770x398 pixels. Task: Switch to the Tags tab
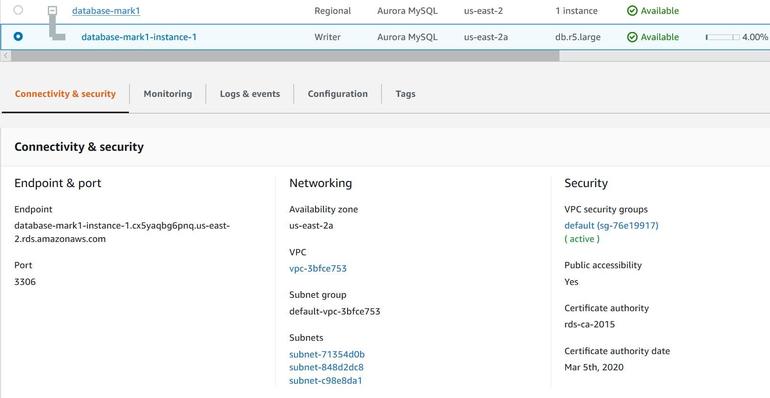click(406, 94)
